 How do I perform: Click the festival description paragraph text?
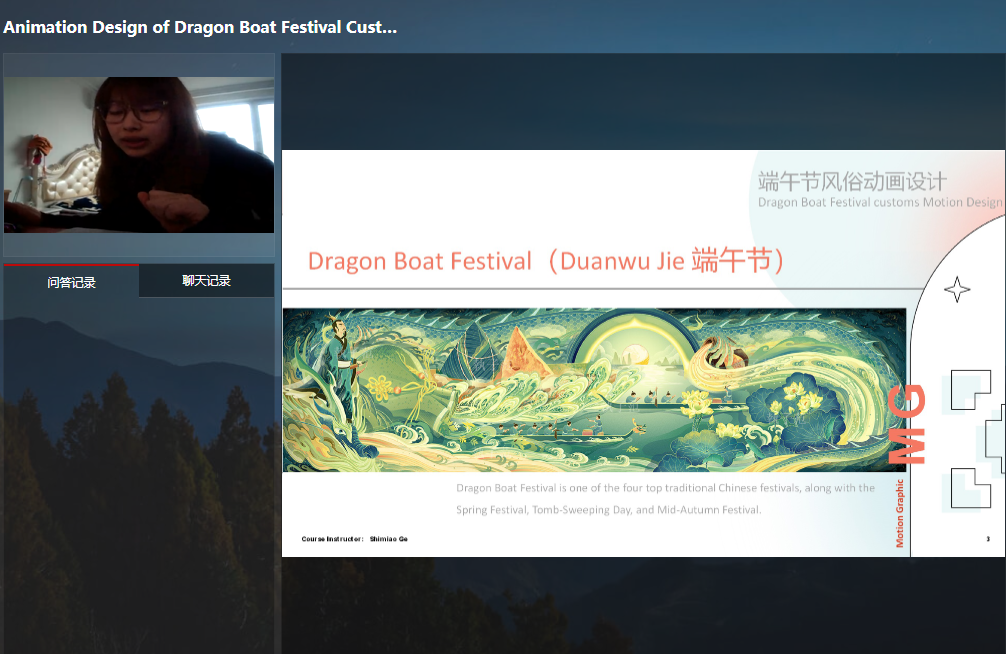[665, 499]
